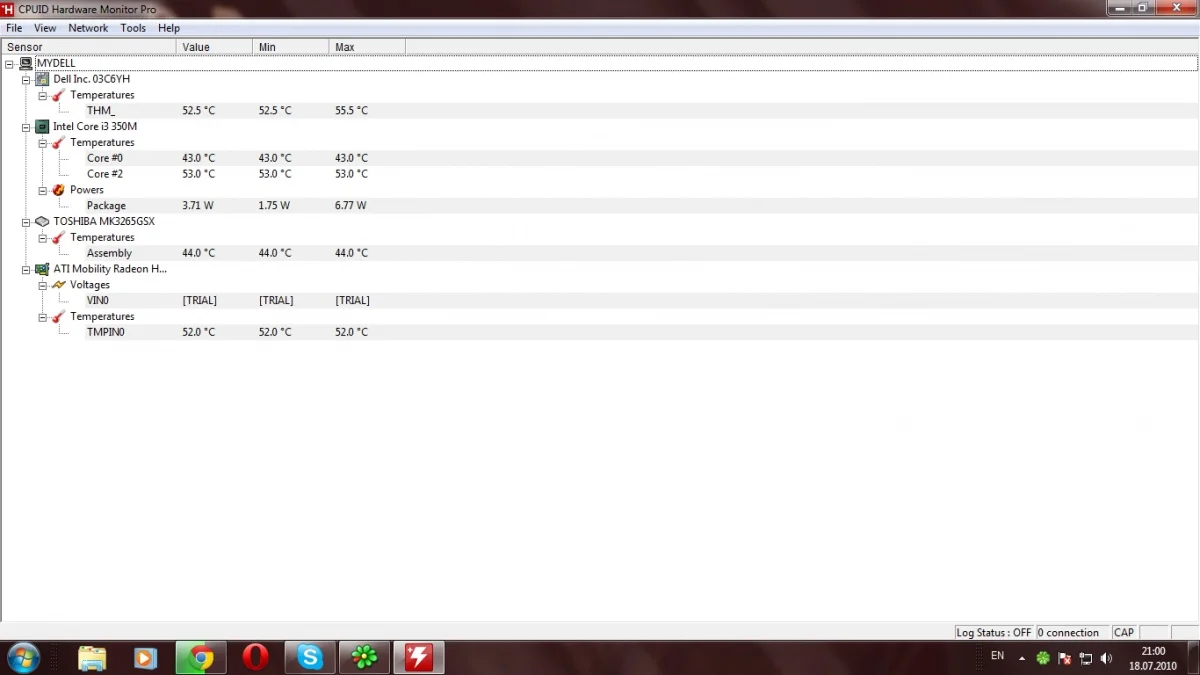Click thermometer icon under Intel Core i3
This screenshot has width=1200, height=675.
point(59,143)
